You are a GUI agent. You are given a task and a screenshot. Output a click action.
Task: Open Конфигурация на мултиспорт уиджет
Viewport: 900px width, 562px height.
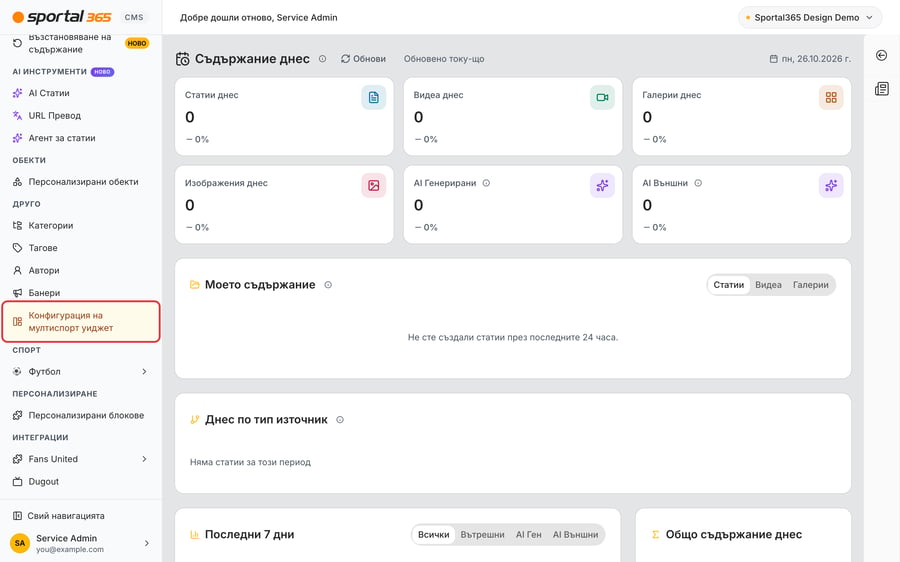coord(81,321)
